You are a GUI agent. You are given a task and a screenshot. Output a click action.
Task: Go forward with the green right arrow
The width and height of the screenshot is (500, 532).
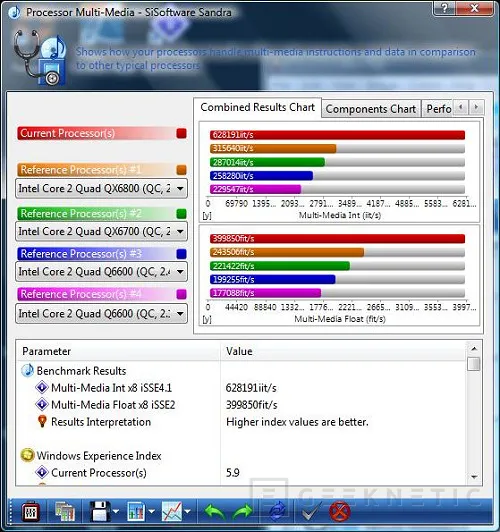click(243, 512)
